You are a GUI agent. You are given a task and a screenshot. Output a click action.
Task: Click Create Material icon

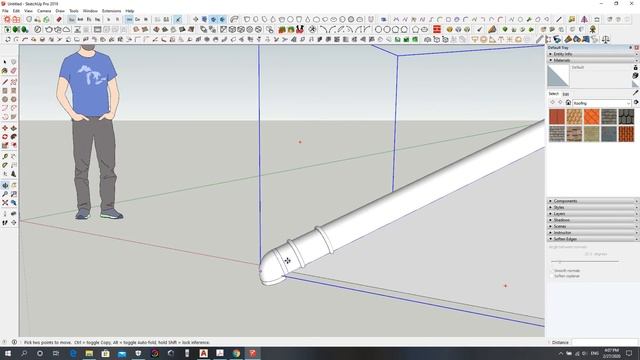635,76
